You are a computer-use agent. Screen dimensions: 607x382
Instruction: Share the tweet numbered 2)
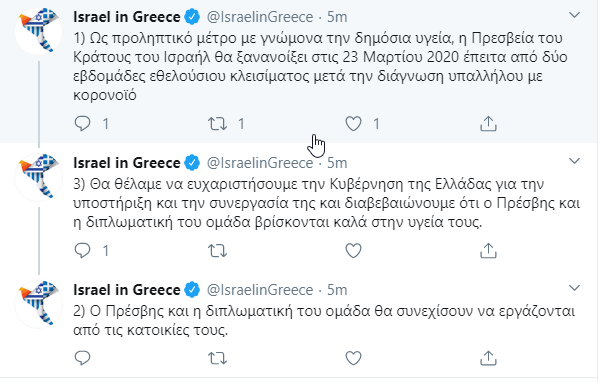coord(488,358)
